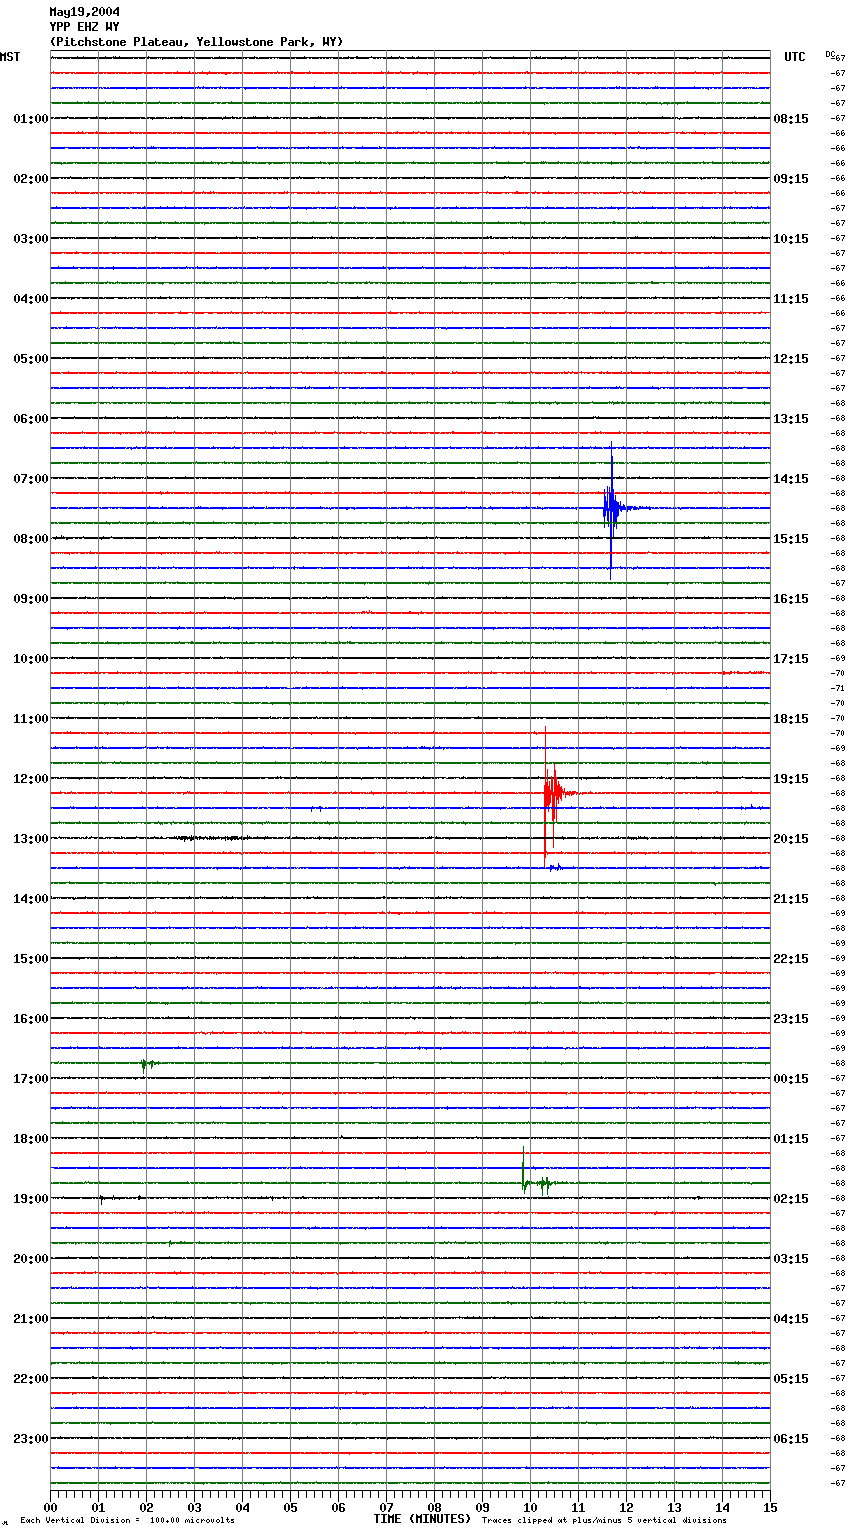Screen dimensions: 850x1534
Task: Click the bottom-axis minute label 15
Action: (x=770, y=1508)
